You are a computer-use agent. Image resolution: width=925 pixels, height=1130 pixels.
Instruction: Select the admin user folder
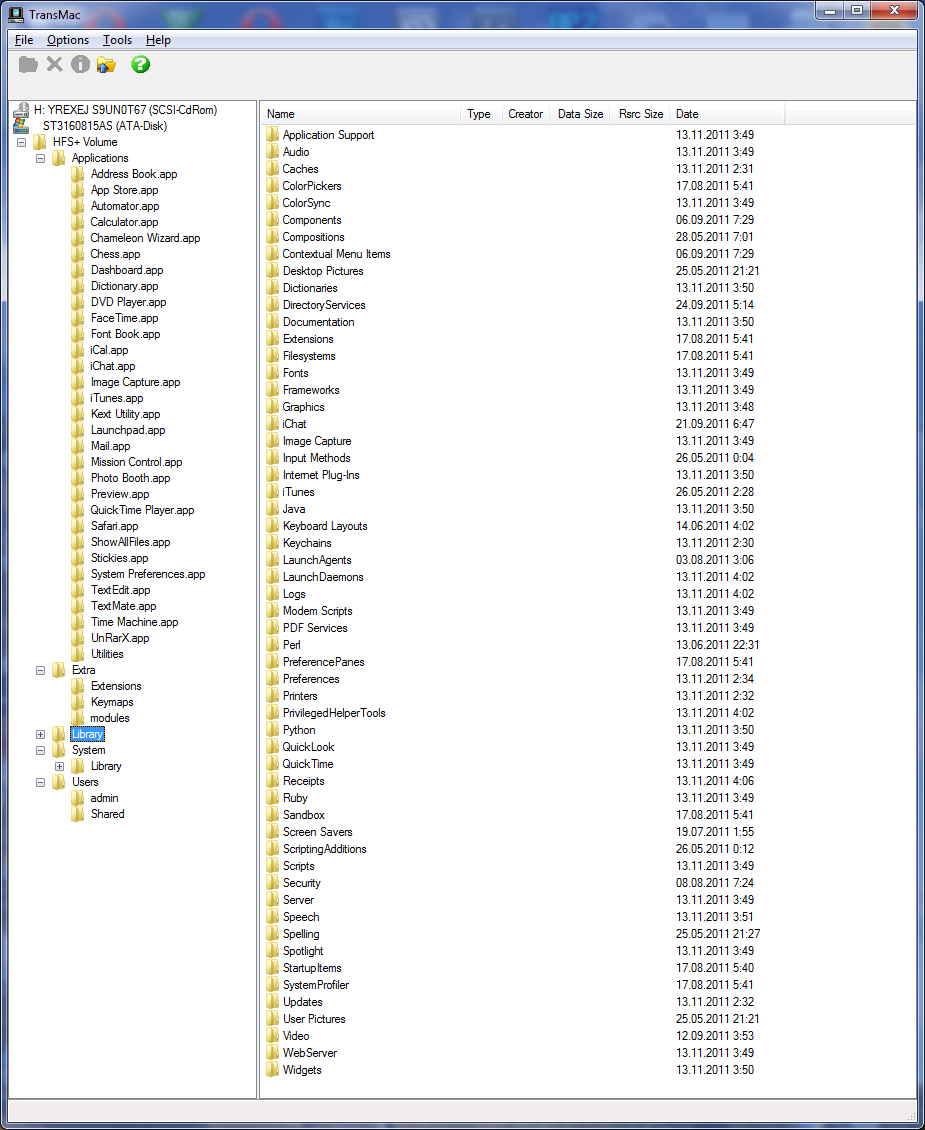coord(104,798)
